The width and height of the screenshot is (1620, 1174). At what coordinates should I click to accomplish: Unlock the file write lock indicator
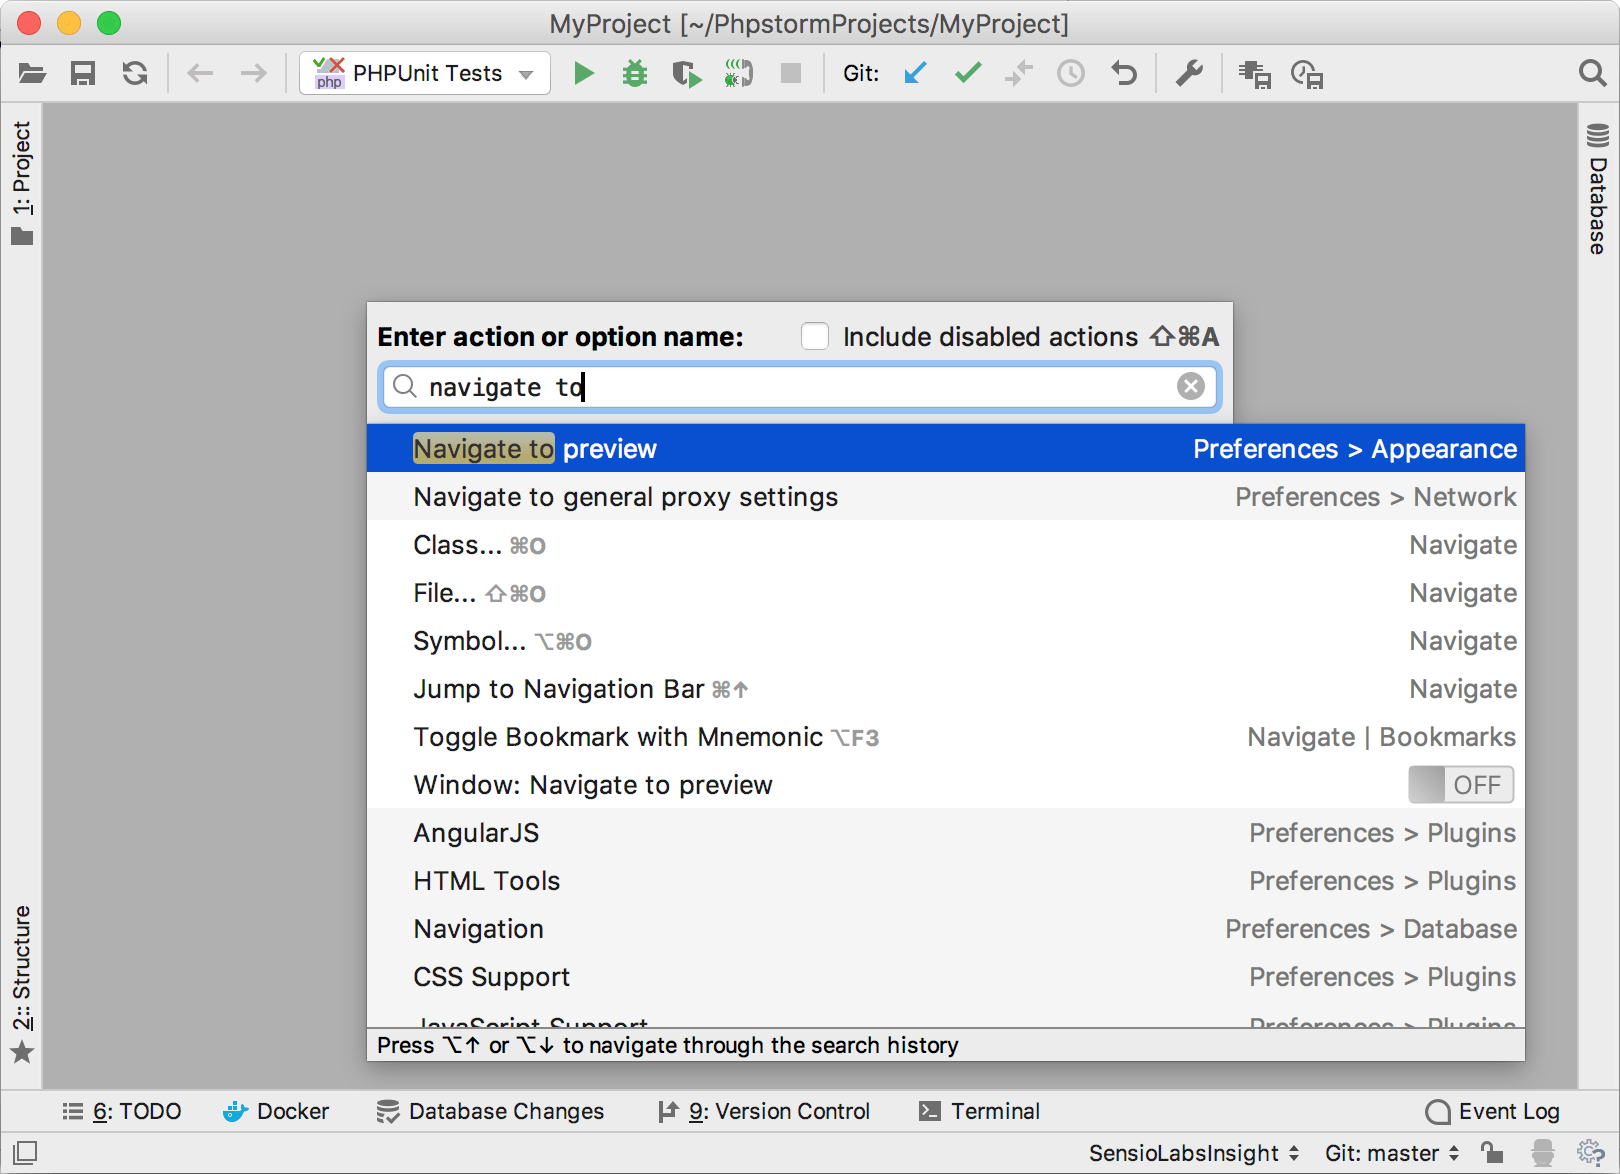point(1492,1152)
